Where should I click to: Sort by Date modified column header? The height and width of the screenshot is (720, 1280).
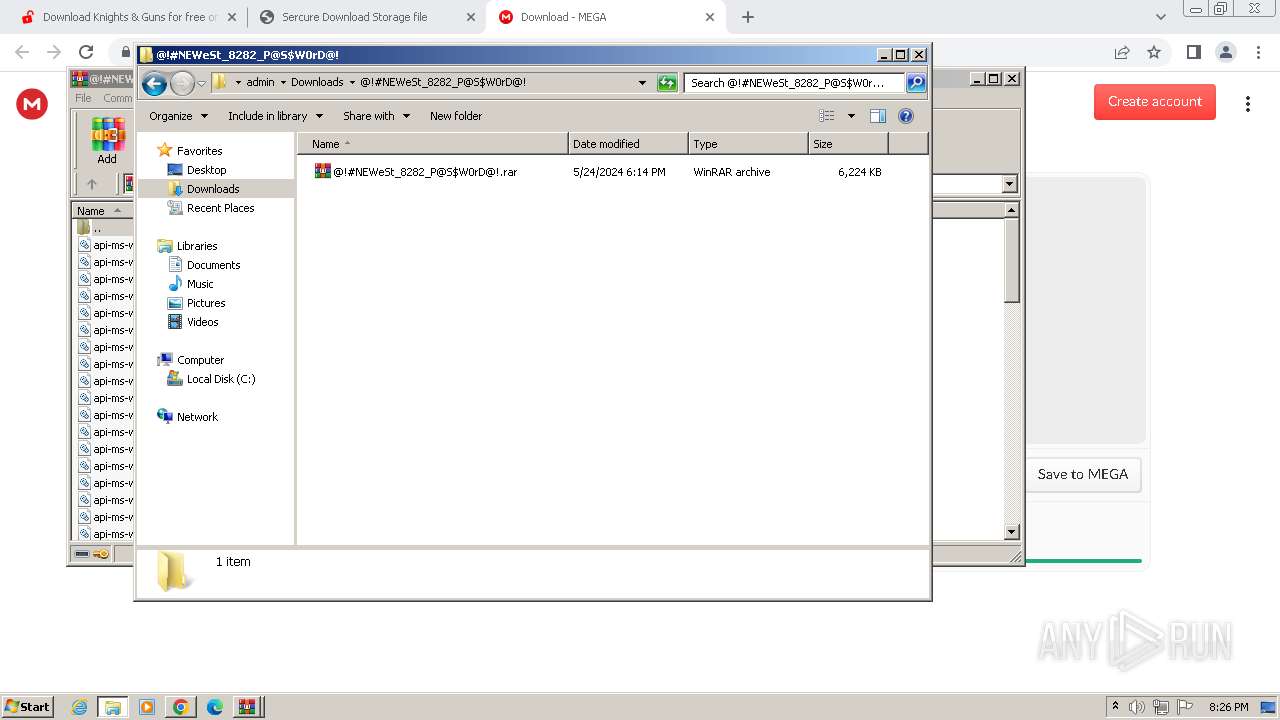click(x=628, y=144)
